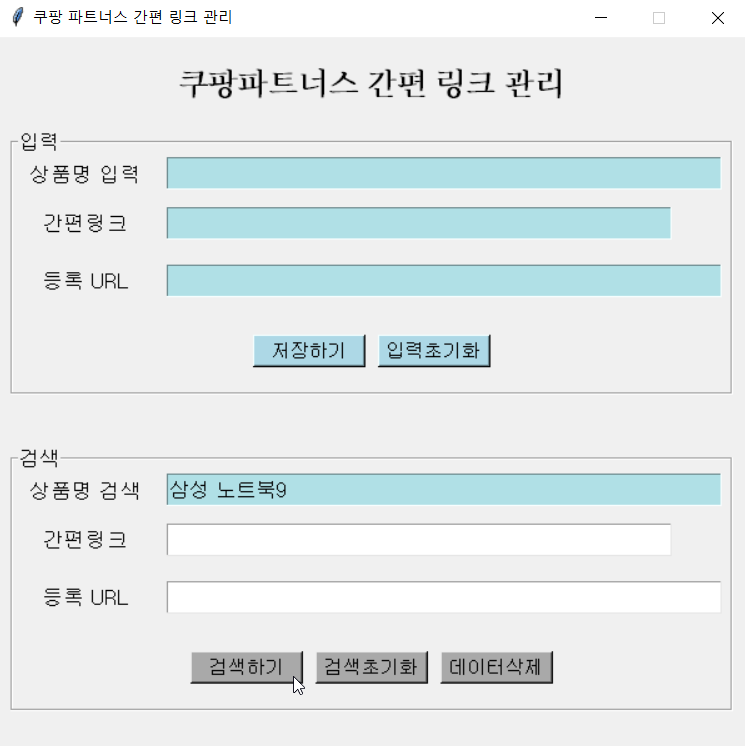The image size is (745, 746).
Task: Click the window title text 쿠팡 파트너스 간편 링크 관리
Action: (x=132, y=18)
